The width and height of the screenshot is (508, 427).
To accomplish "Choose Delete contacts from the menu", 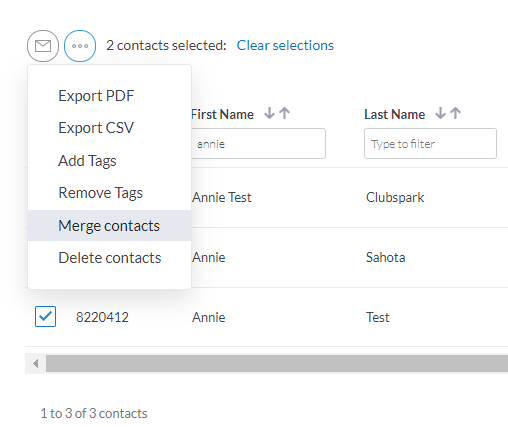I will tap(110, 258).
